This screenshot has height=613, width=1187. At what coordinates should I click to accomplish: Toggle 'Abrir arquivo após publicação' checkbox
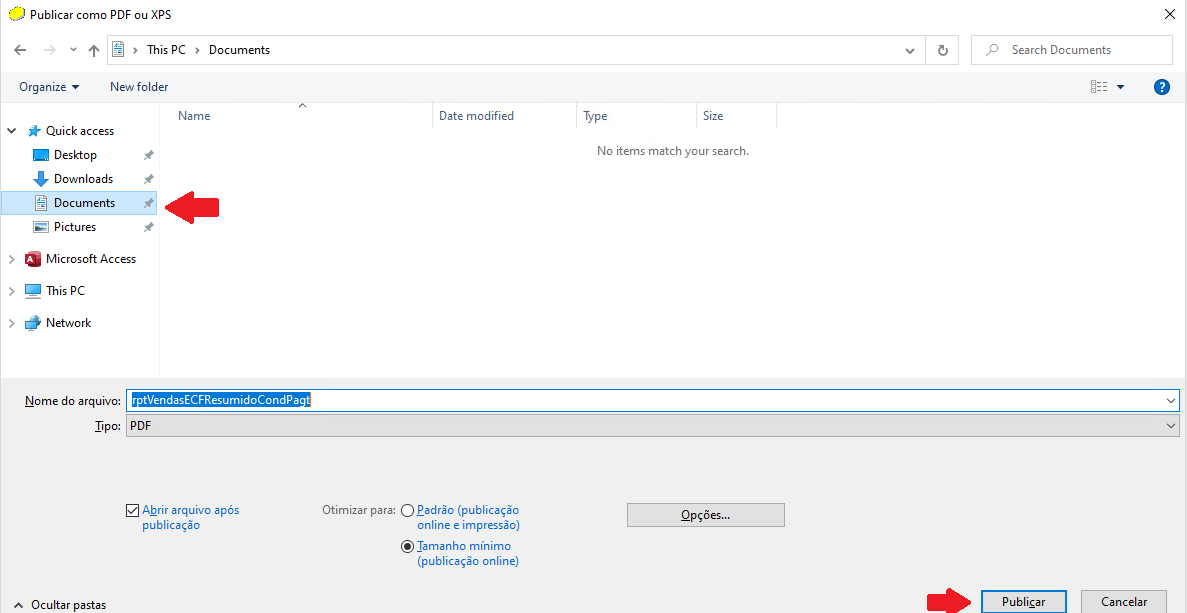pos(133,510)
